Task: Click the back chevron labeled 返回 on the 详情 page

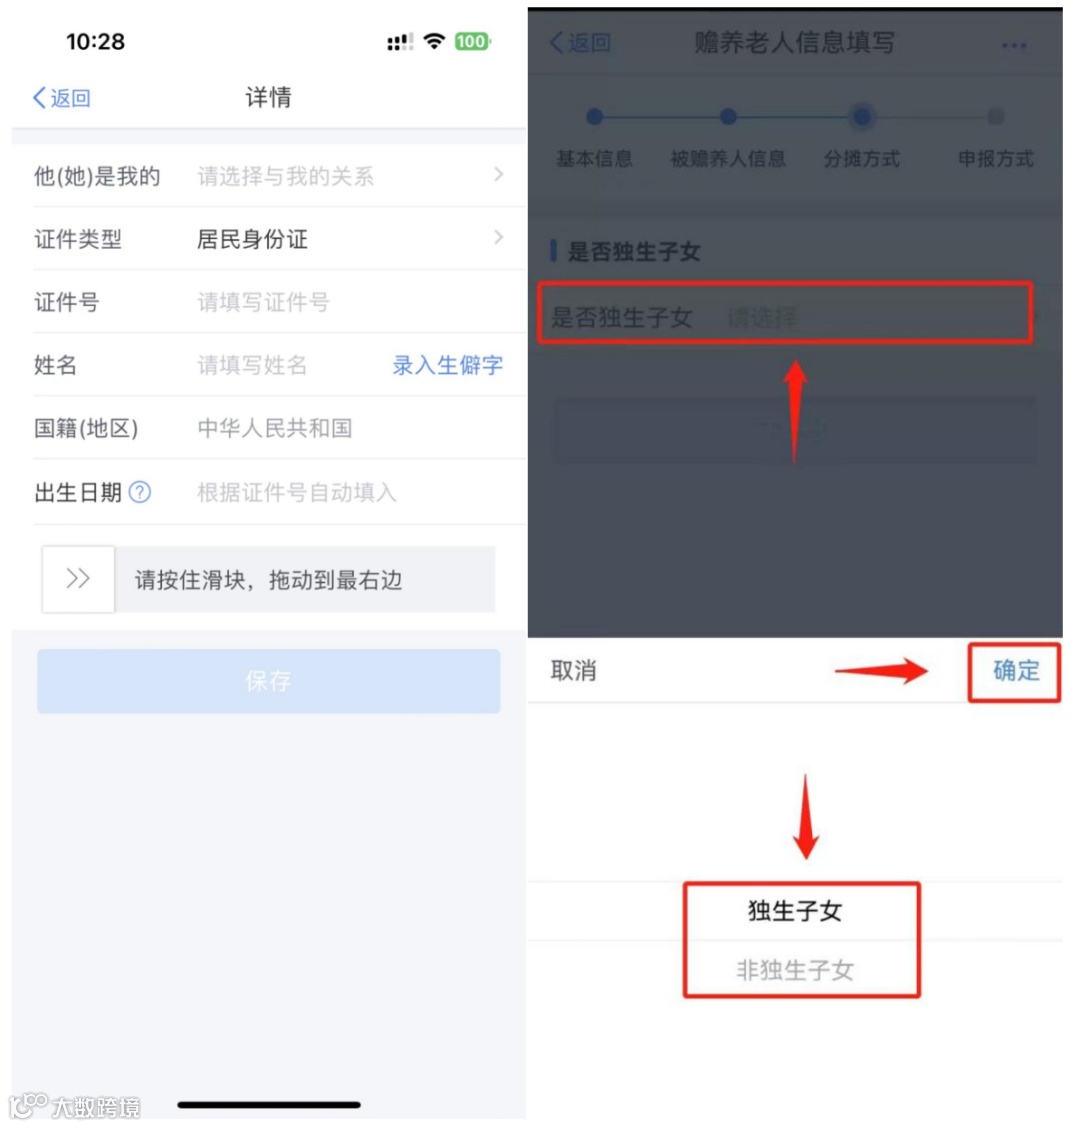Action: tap(62, 98)
